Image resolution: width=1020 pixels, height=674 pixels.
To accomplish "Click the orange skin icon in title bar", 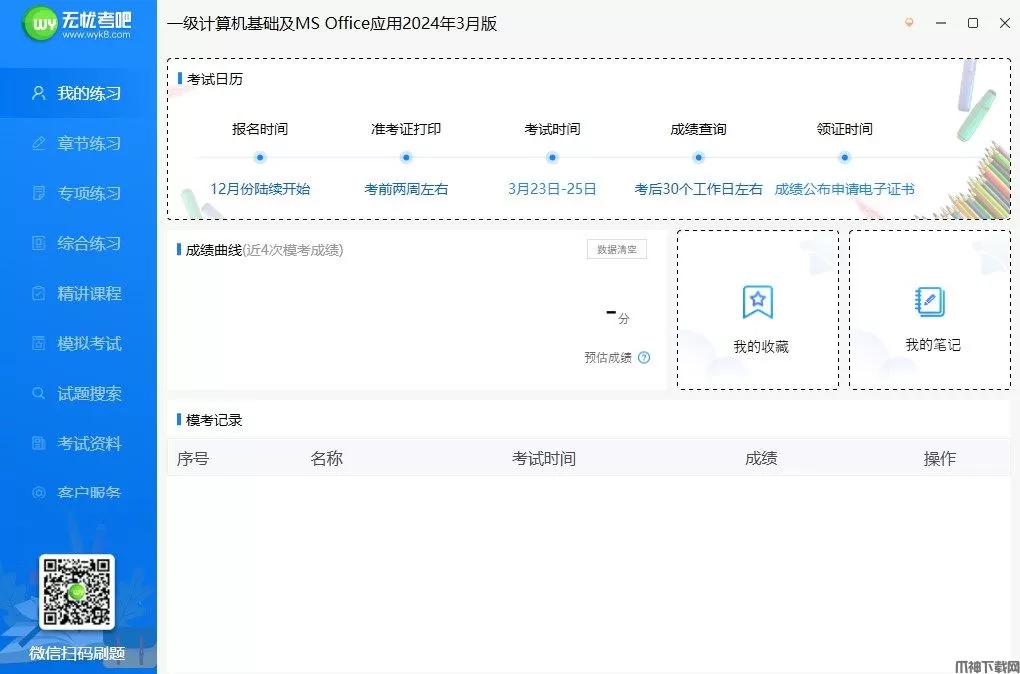I will [x=909, y=23].
